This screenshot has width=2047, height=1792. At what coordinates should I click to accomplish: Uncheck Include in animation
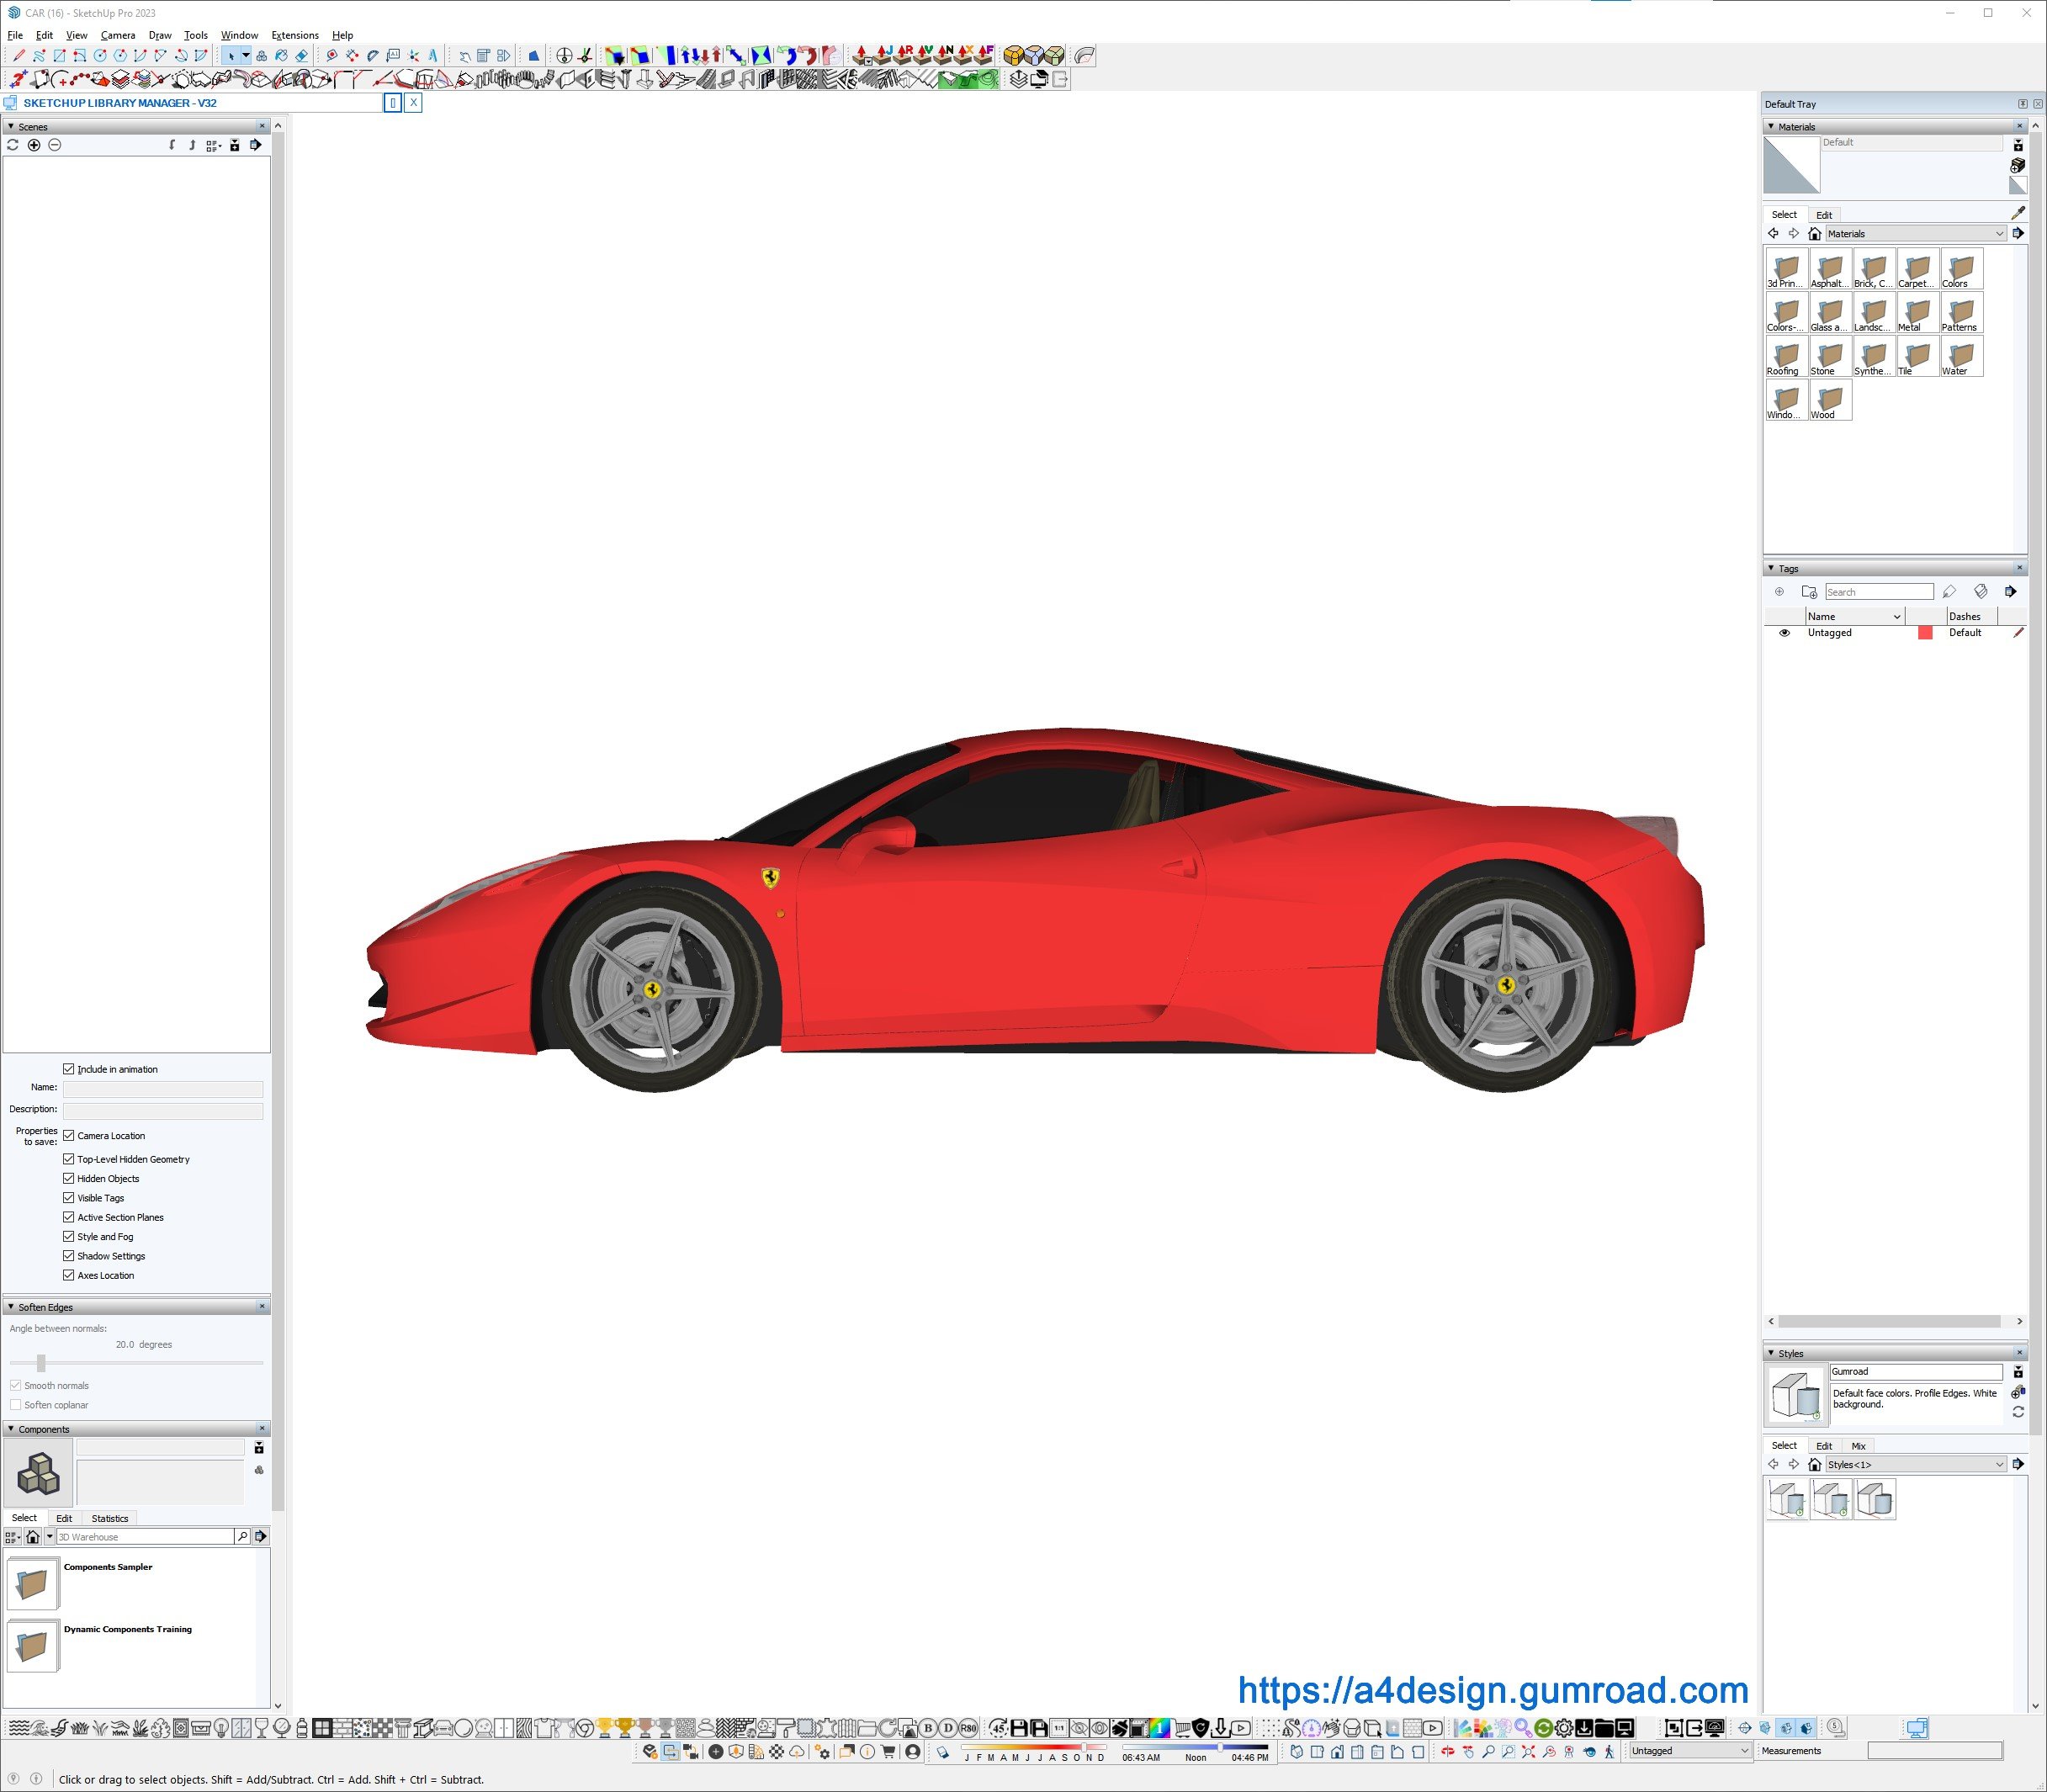69,1069
